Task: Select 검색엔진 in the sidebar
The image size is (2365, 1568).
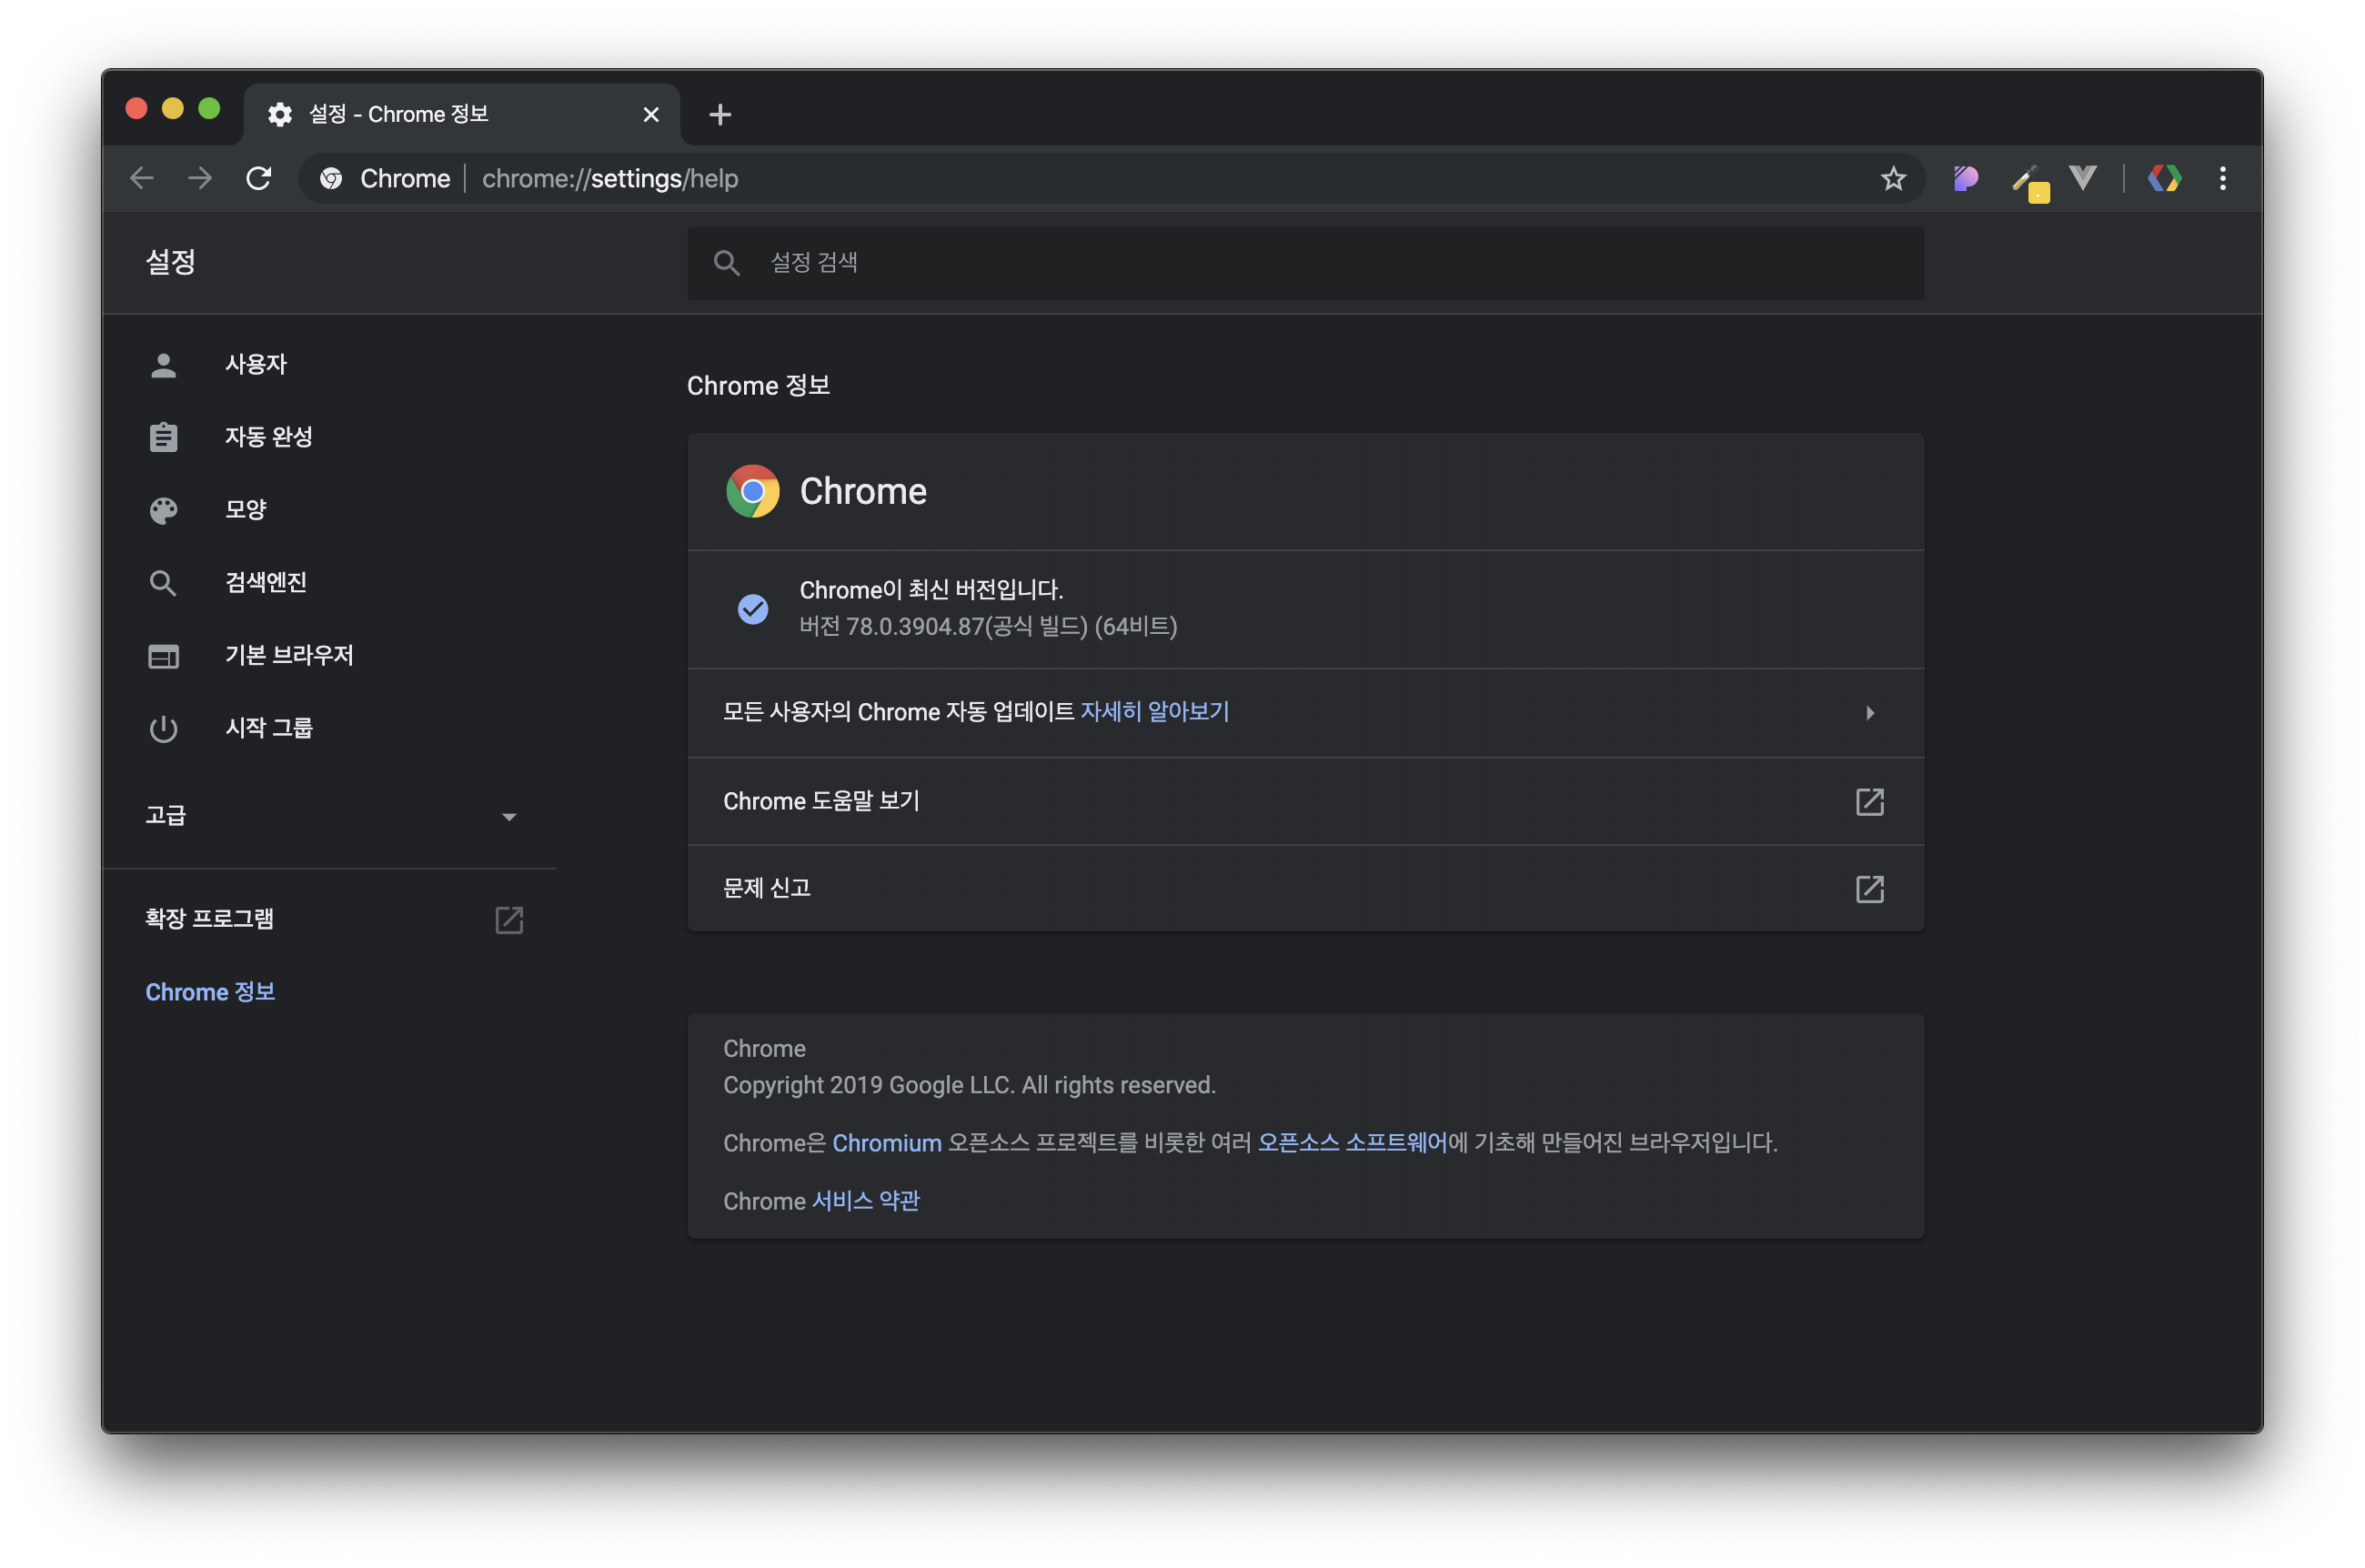Action: point(265,582)
